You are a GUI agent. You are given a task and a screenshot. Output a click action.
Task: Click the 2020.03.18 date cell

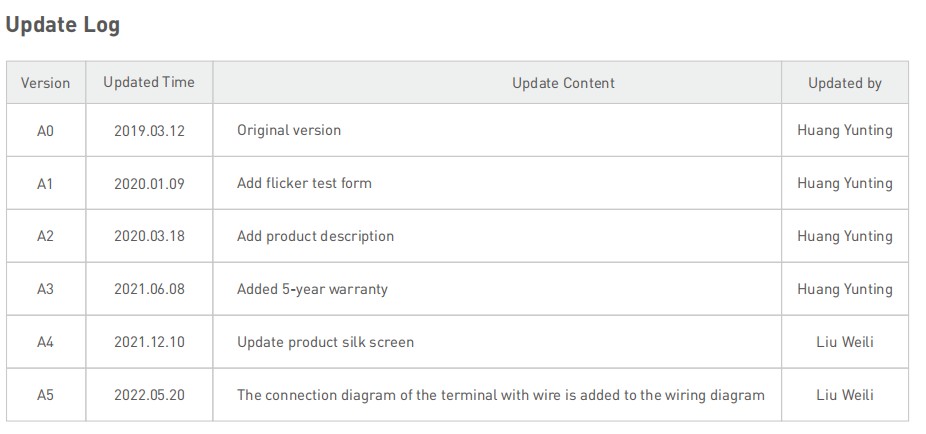point(149,236)
